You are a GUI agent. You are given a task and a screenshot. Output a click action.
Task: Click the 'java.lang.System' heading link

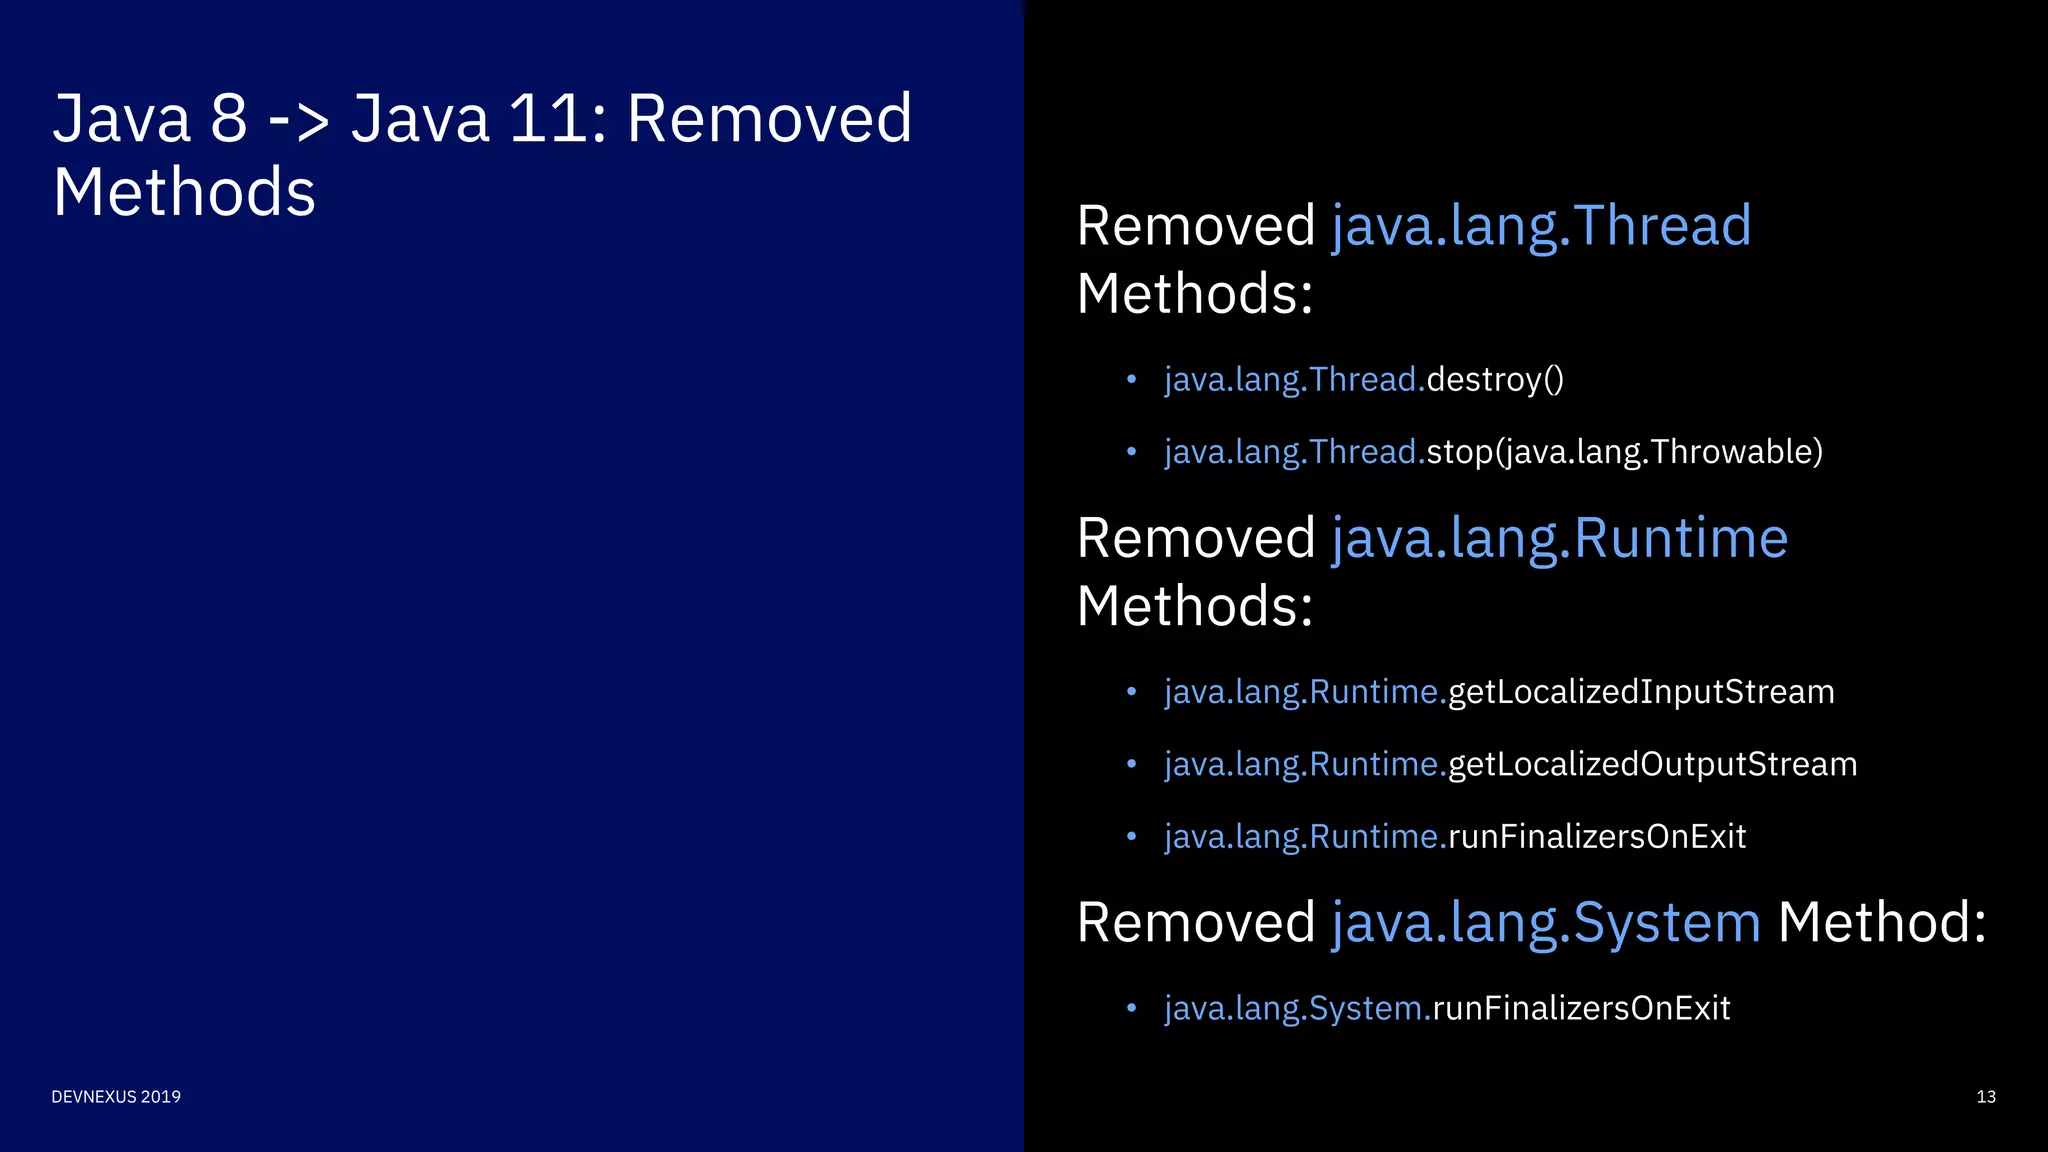click(x=1545, y=922)
